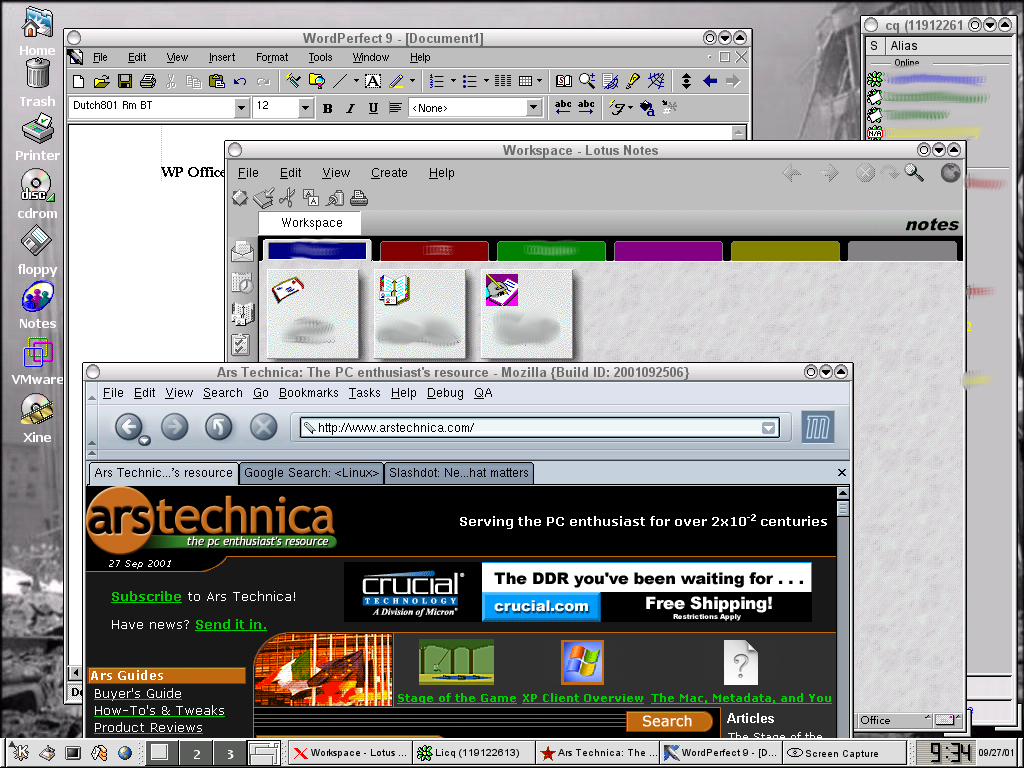The width and height of the screenshot is (1024, 768).
Task: Click the orange Search button
Action: click(x=667, y=721)
